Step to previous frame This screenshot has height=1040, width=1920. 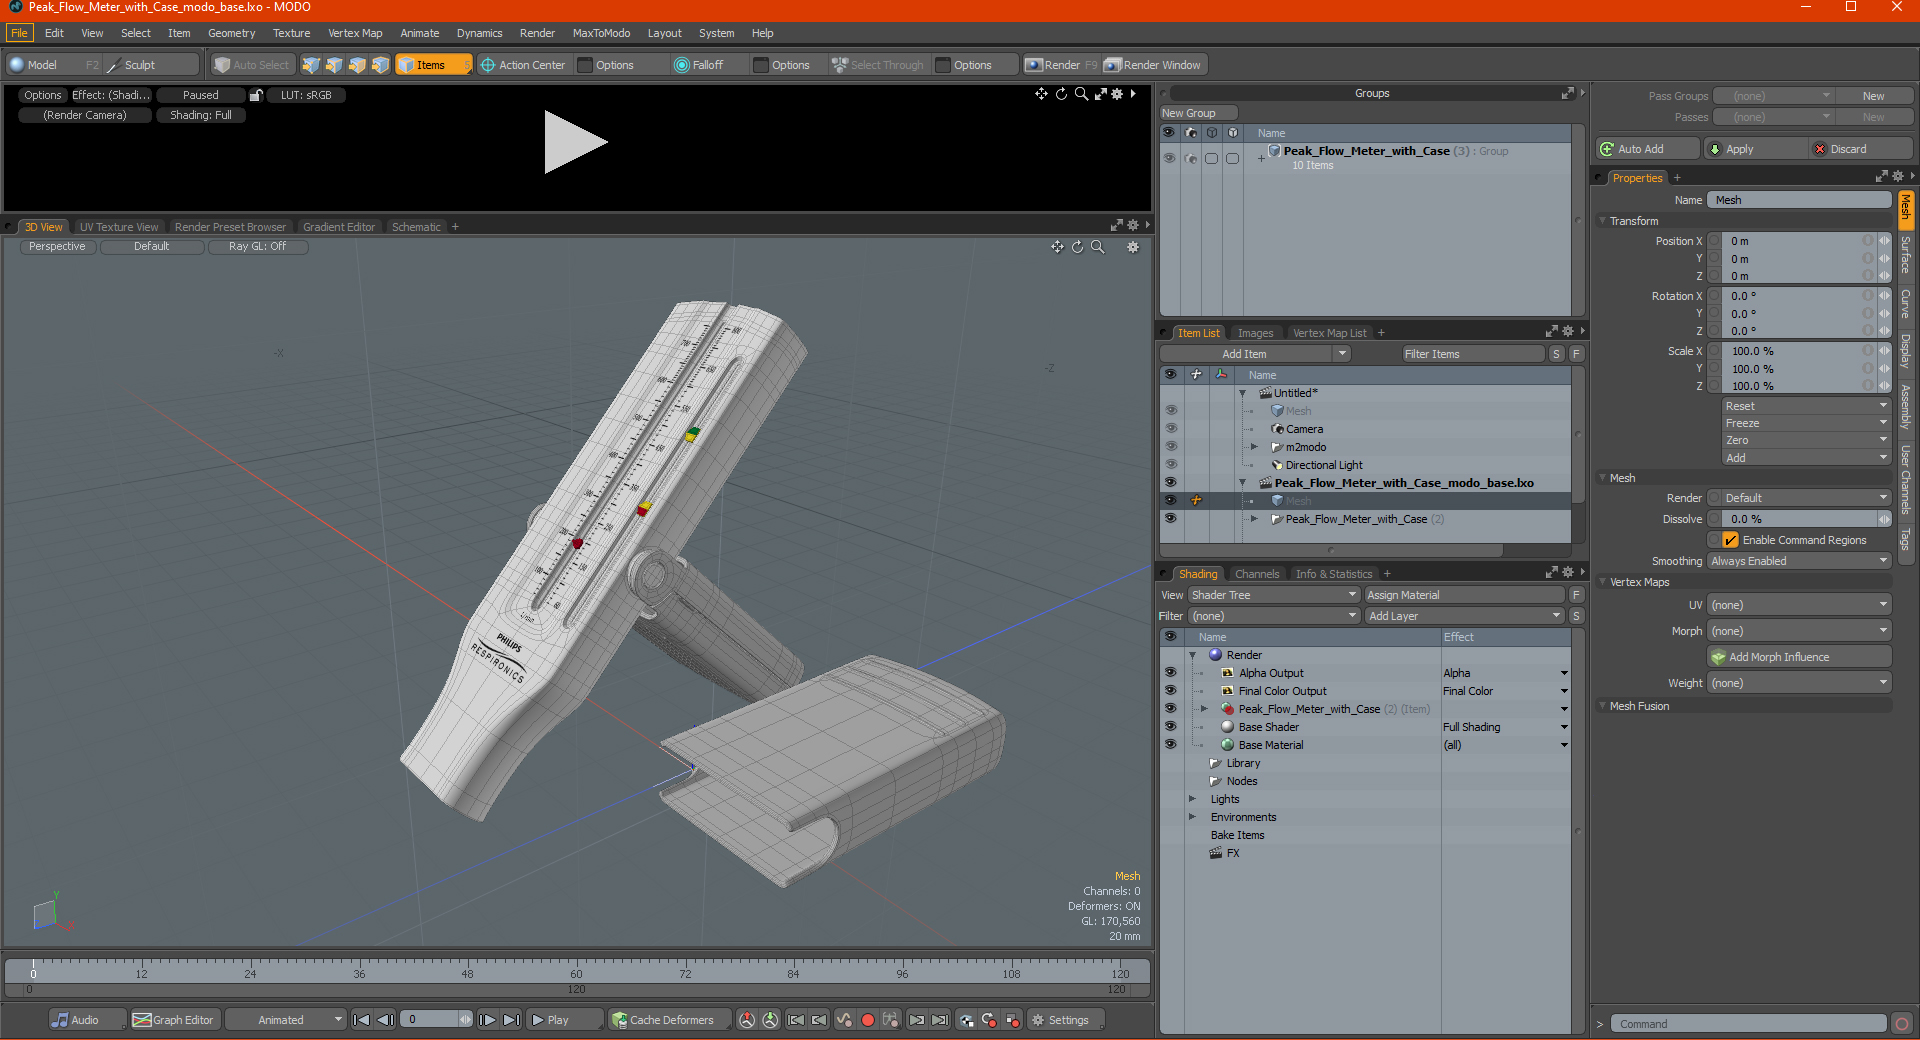click(x=385, y=1020)
